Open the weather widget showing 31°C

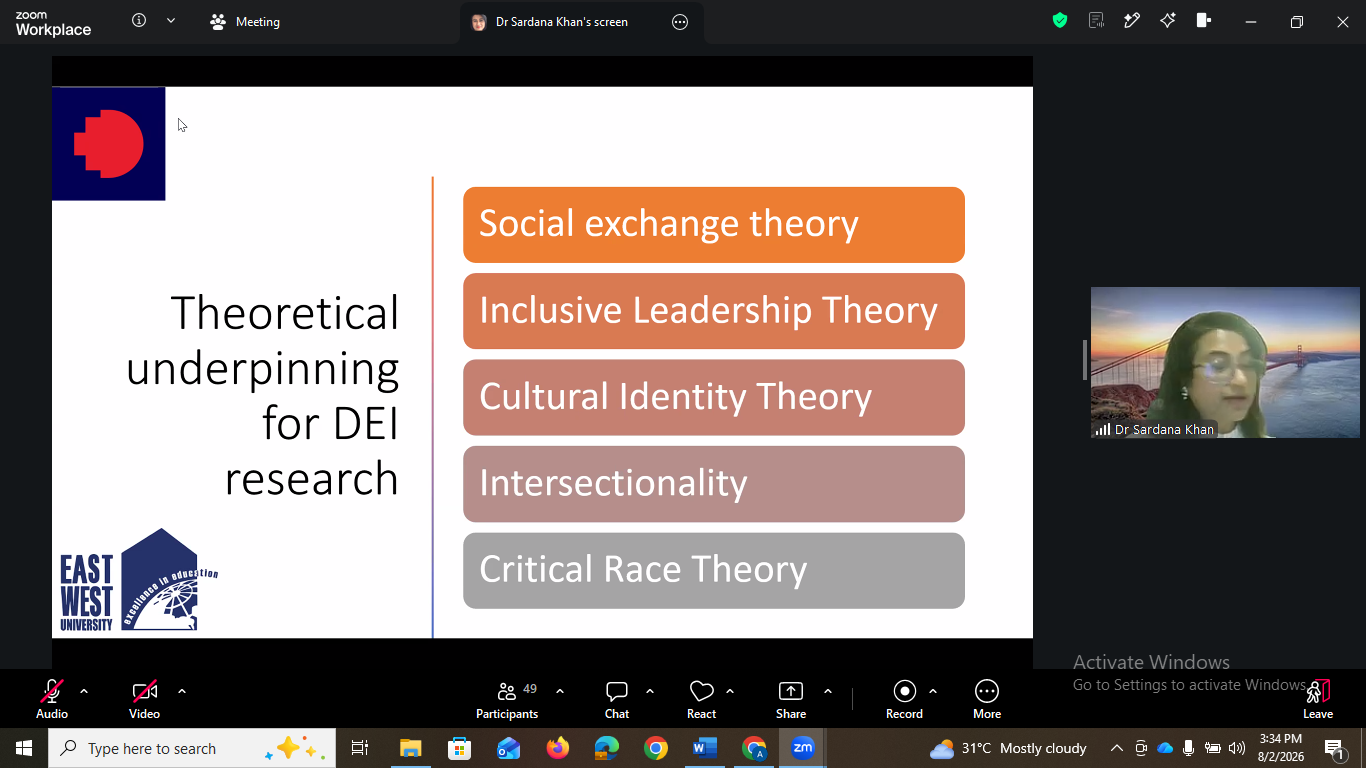[x=1008, y=748]
